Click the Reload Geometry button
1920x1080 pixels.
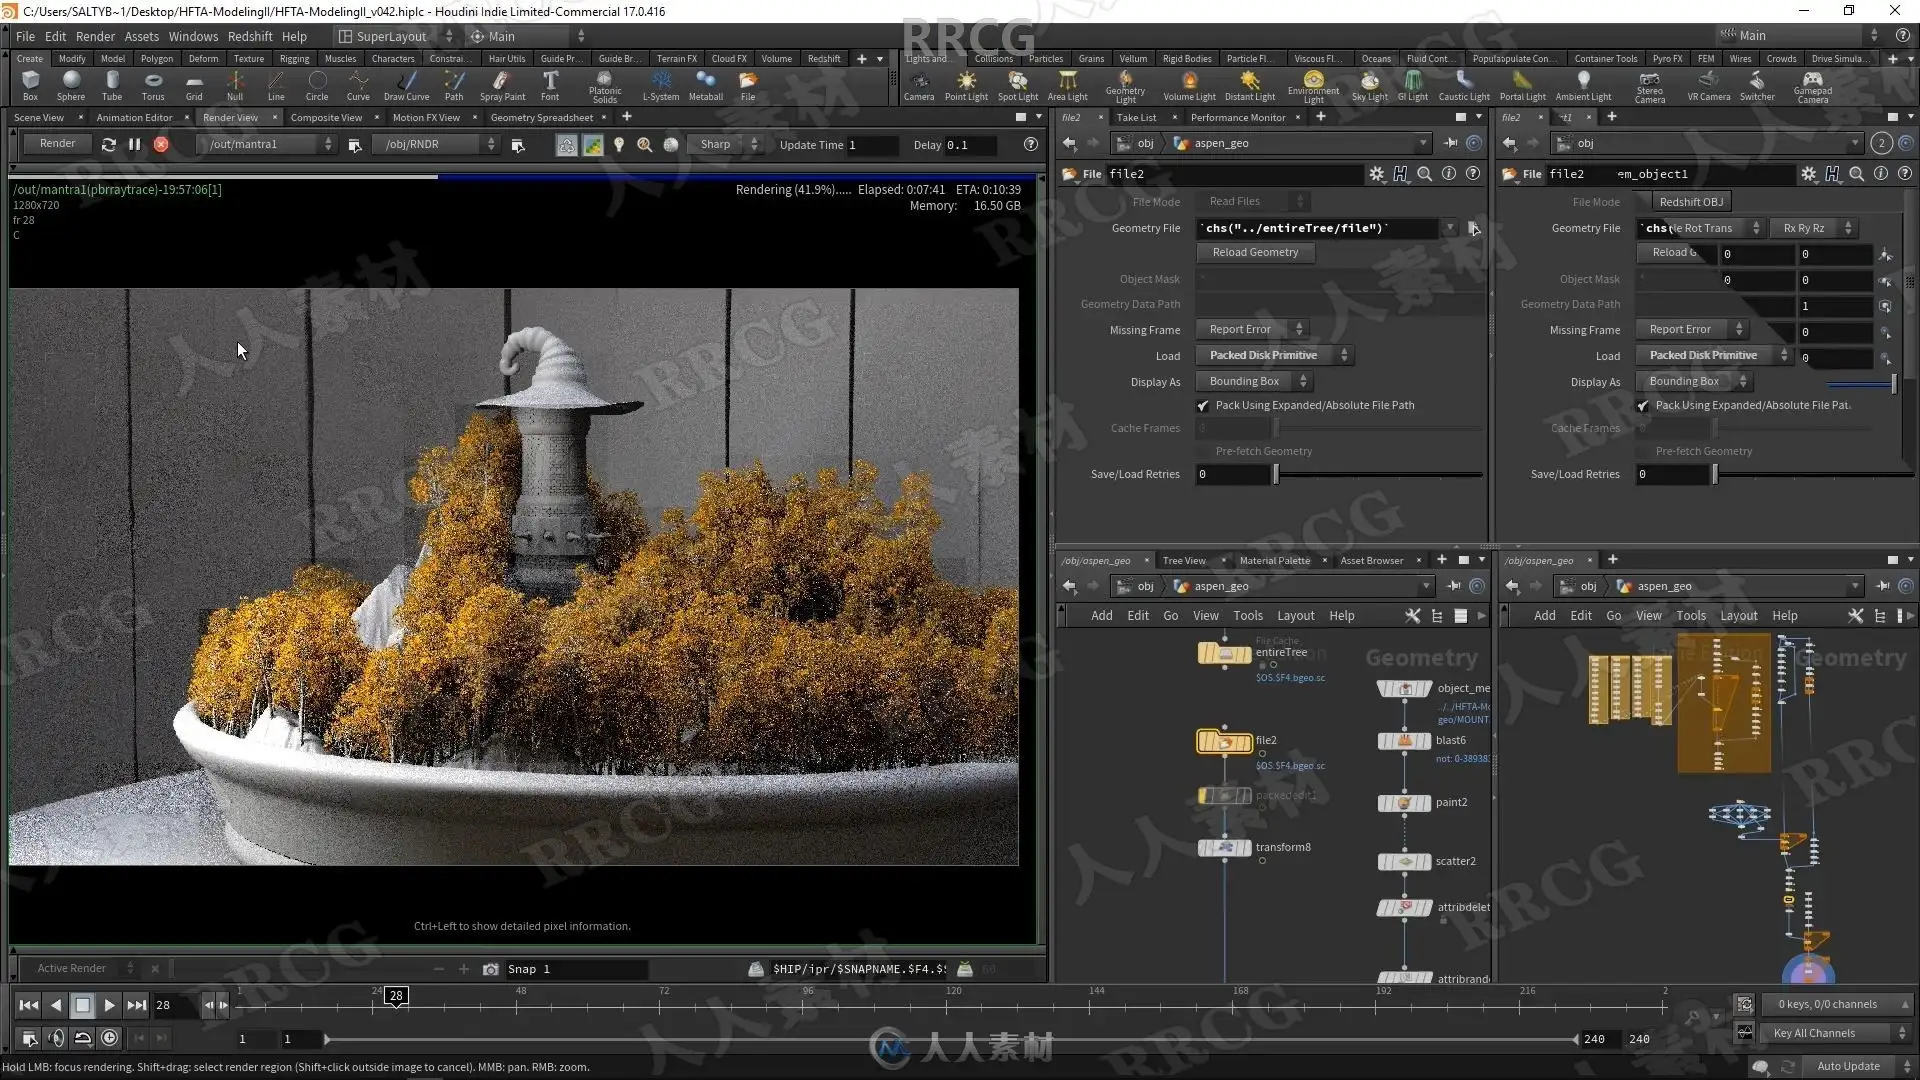(1255, 252)
